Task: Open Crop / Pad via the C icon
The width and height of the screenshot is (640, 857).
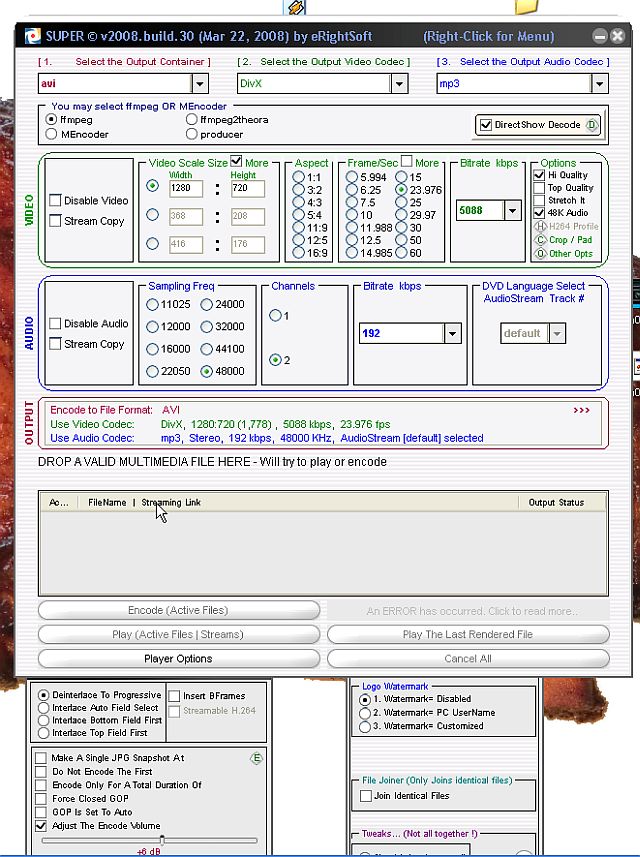Action: tap(540, 240)
